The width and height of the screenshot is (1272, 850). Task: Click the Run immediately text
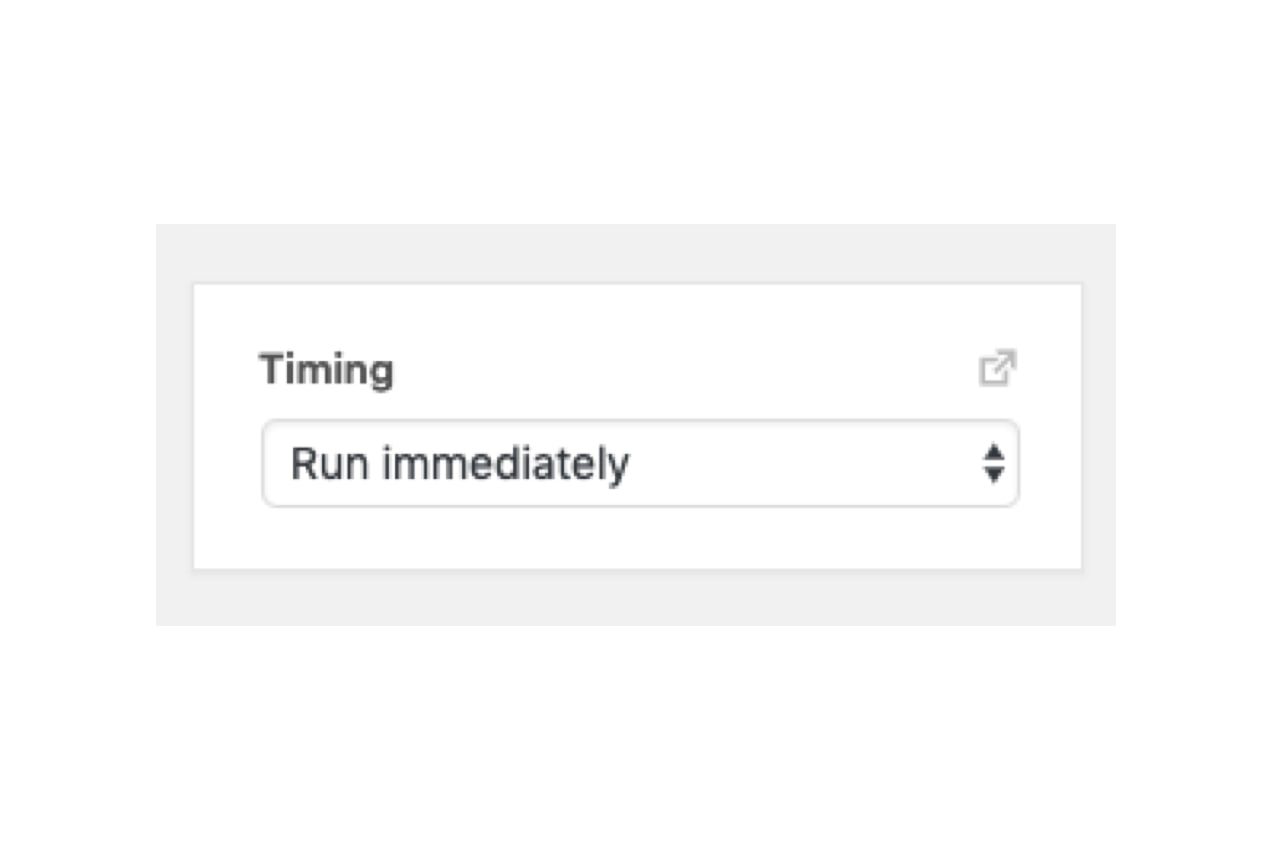point(459,463)
